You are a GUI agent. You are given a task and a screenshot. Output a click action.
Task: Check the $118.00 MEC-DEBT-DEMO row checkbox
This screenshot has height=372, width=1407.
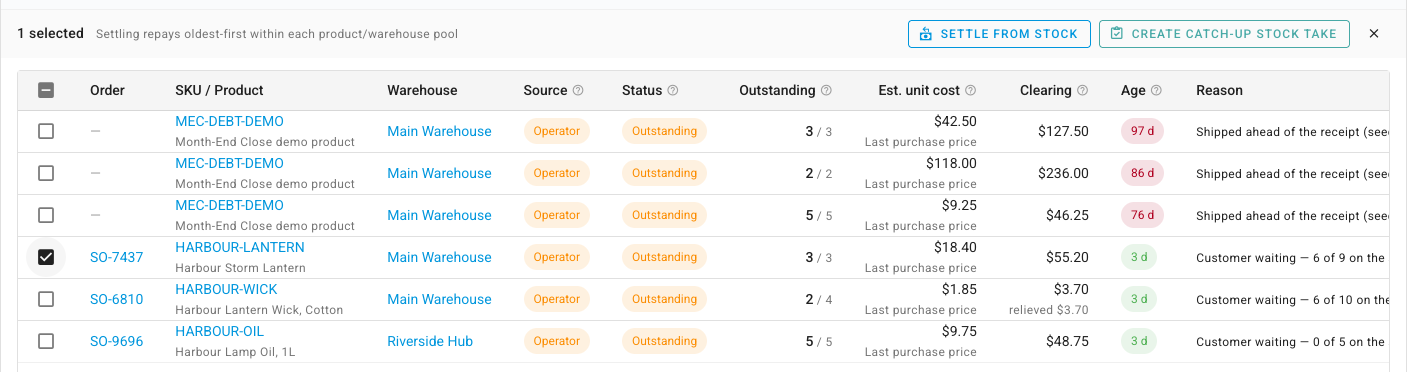[46, 173]
